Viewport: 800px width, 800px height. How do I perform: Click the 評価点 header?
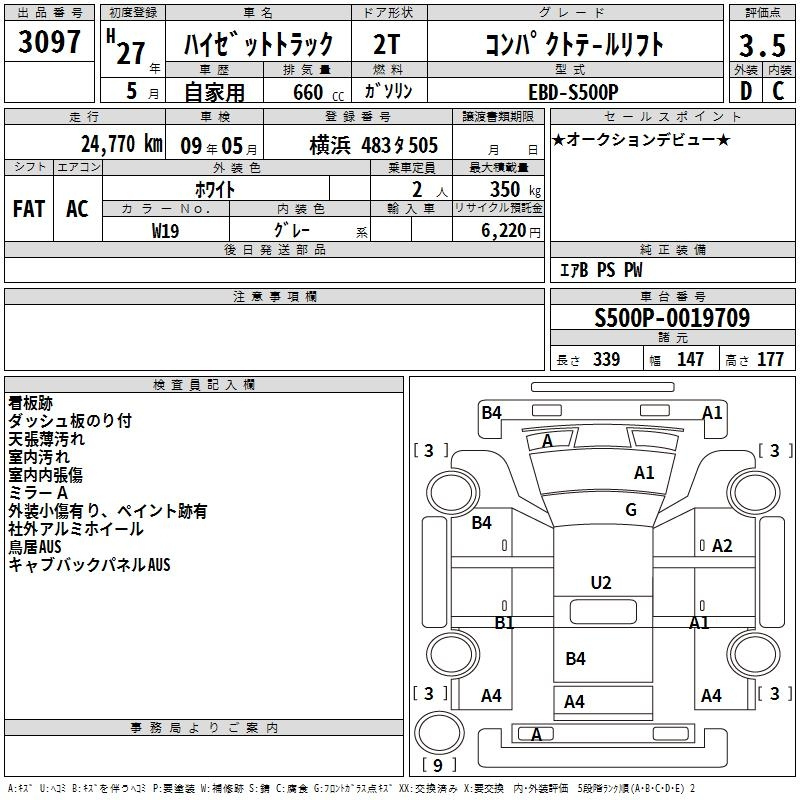(762, 13)
